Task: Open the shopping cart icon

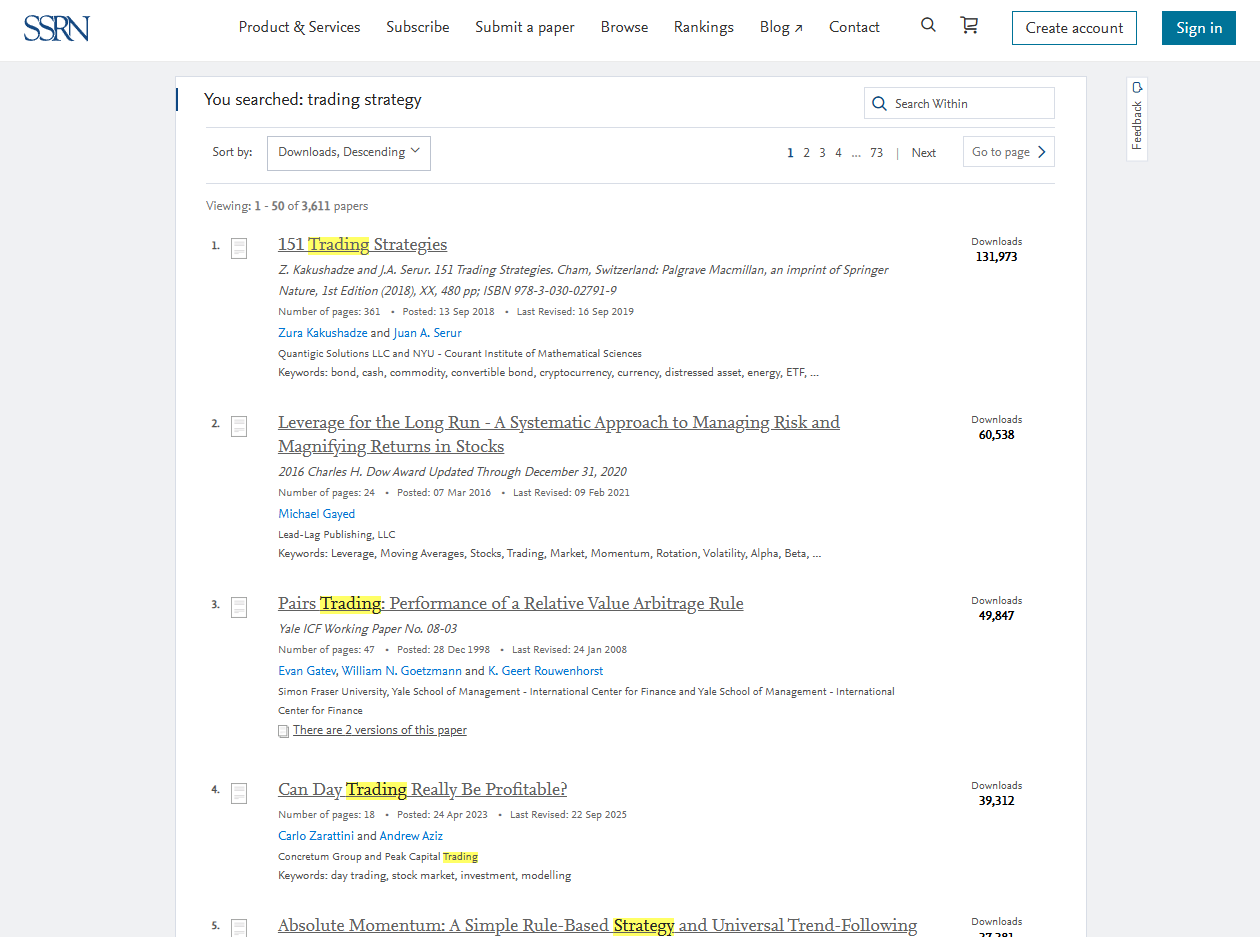Action: 969,25
